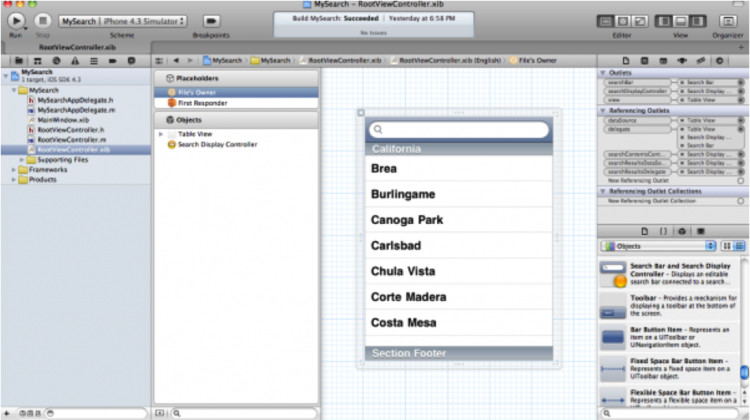Expand the Frameworks group
The height and width of the screenshot is (420, 750).
[x=14, y=170]
